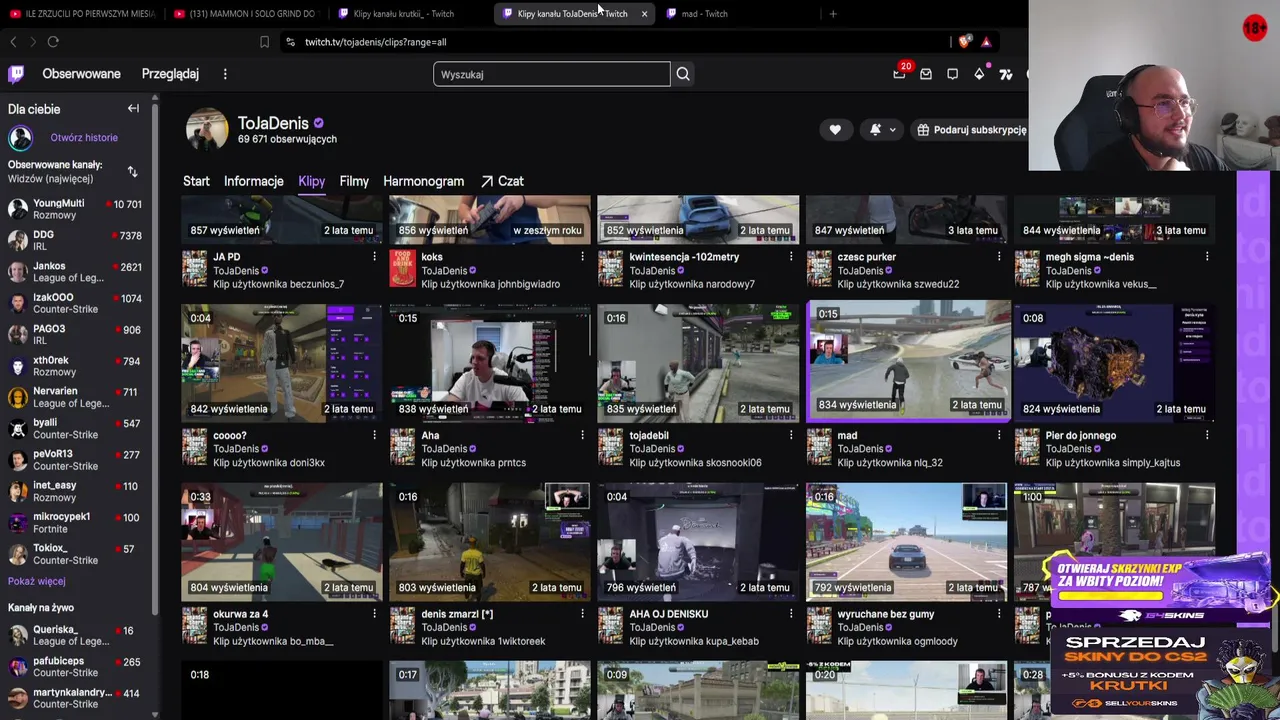This screenshot has height=720, width=1280.
Task: Switch to the 'Klipy kanału krutki_' browser tab
Action: click(x=404, y=14)
